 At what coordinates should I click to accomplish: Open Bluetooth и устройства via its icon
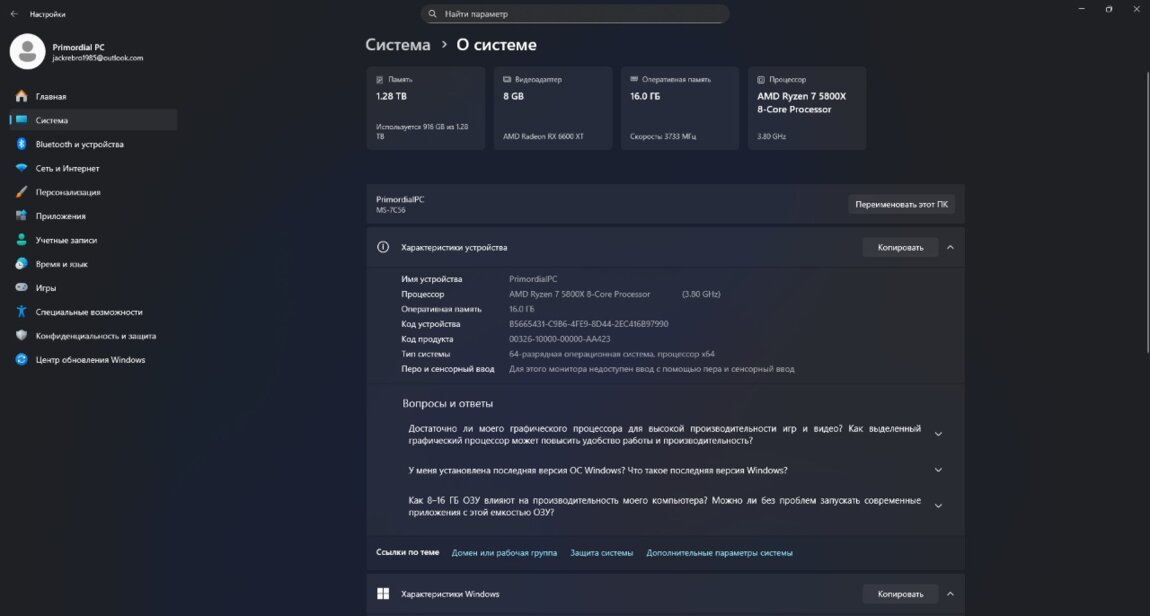(x=21, y=144)
